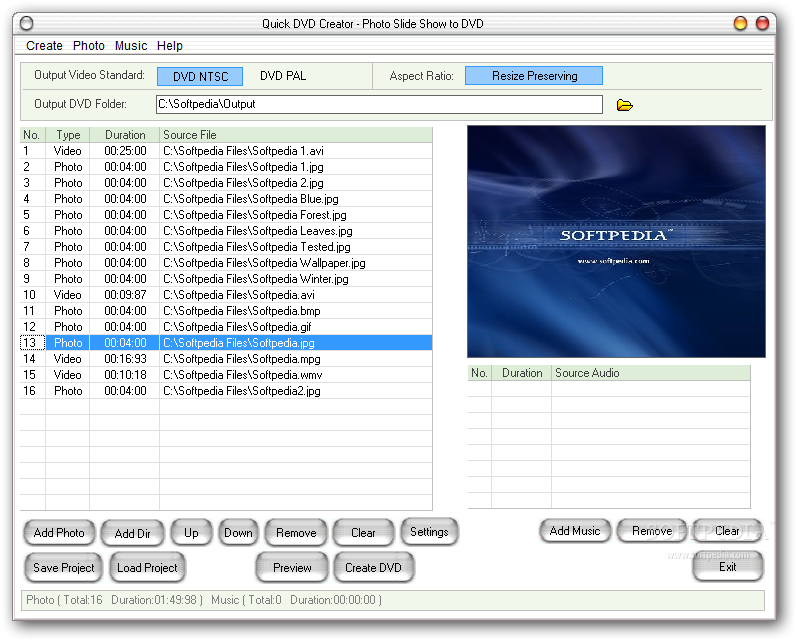Click Duration header in the photo list
The image size is (797, 641).
[125, 135]
